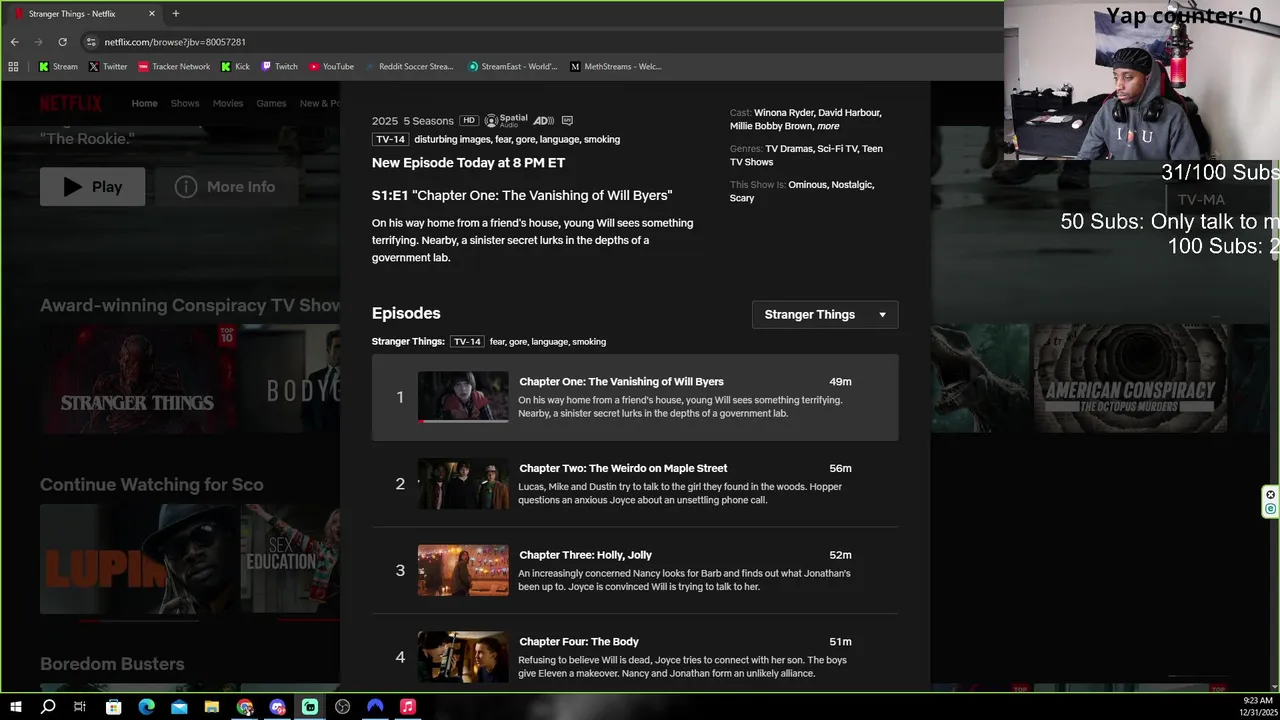The width and height of the screenshot is (1280, 720).
Task: Click the '49m' duration of episode 1
Action: [x=840, y=382]
